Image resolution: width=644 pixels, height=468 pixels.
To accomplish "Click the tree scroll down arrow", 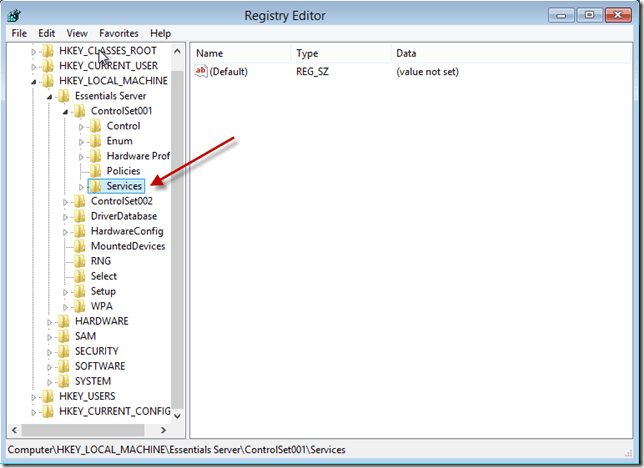I will pos(177,416).
